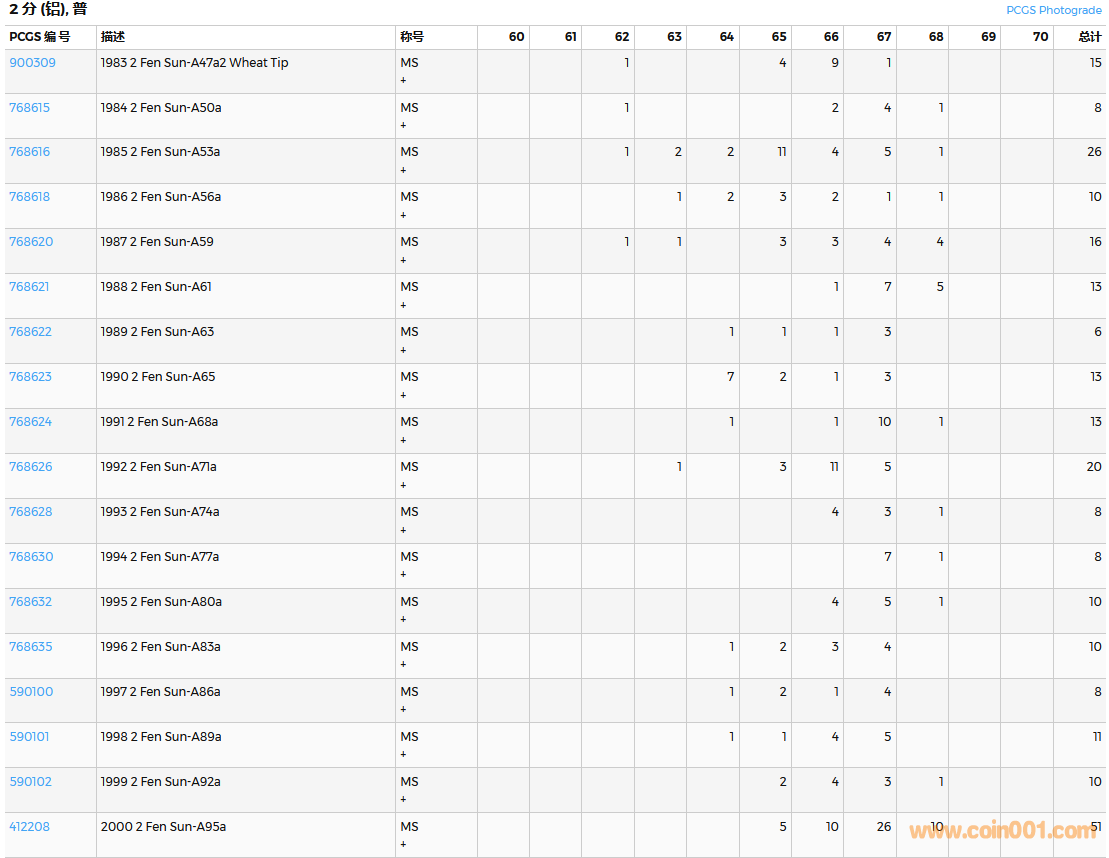This screenshot has height=858, width=1109.
Task: Open PCGS number 900309 link
Action: [32, 63]
